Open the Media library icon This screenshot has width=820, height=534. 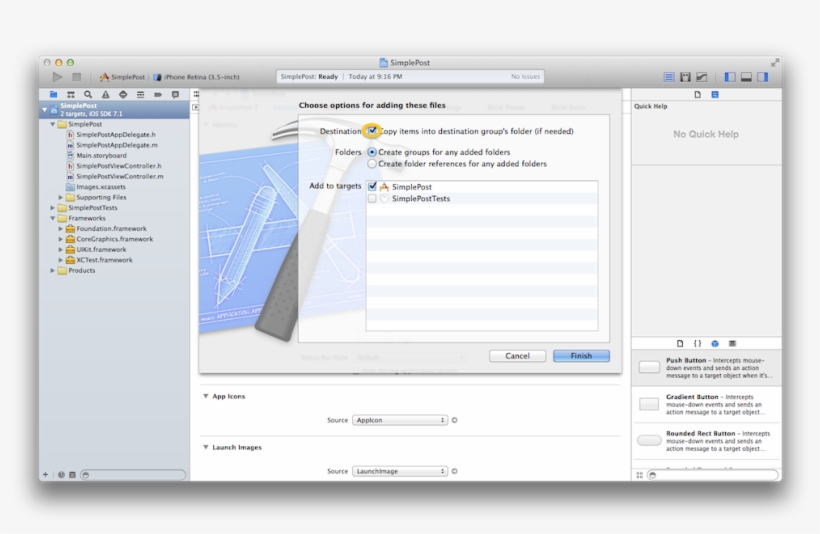(732, 344)
